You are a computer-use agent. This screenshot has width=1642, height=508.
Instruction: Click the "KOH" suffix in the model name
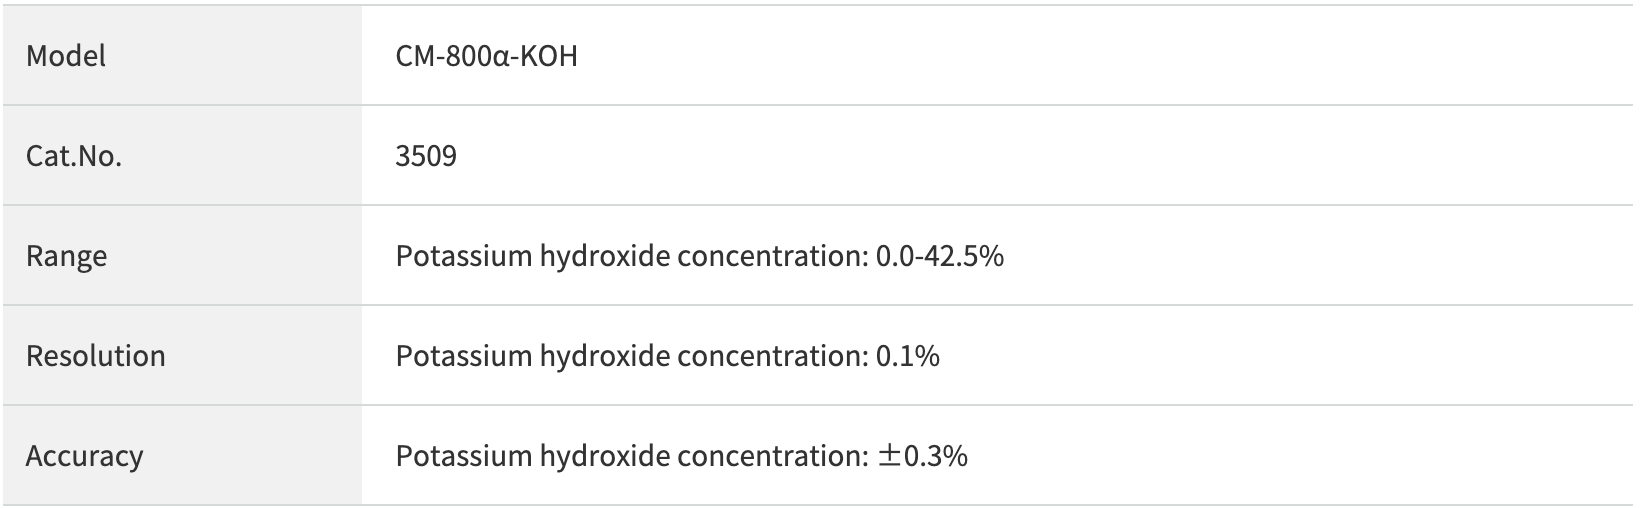(551, 56)
